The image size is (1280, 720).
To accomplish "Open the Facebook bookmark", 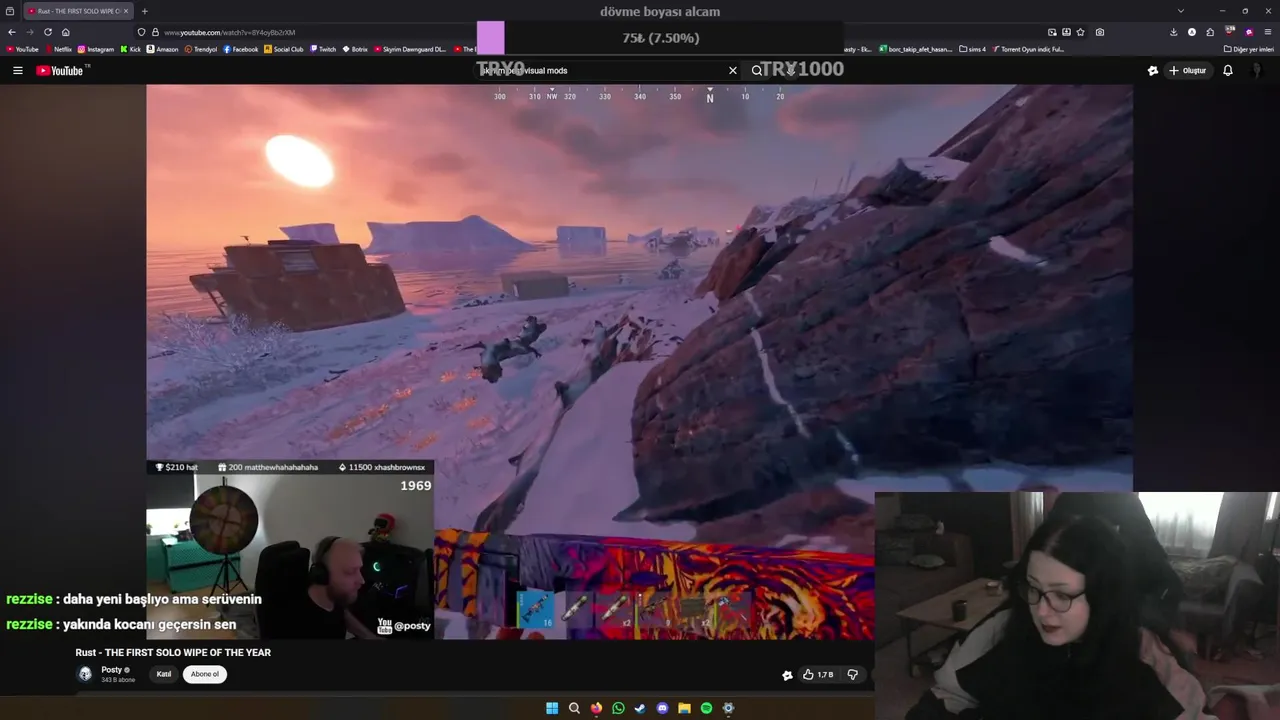I will (x=241, y=49).
